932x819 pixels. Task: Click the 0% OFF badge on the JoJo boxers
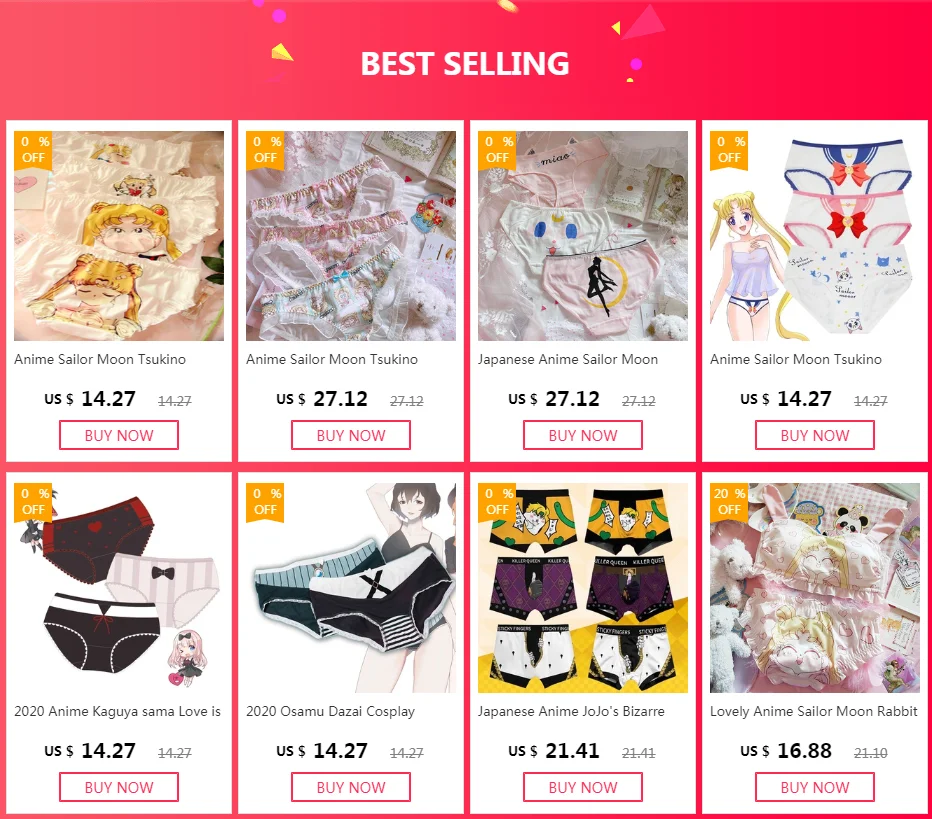498,502
